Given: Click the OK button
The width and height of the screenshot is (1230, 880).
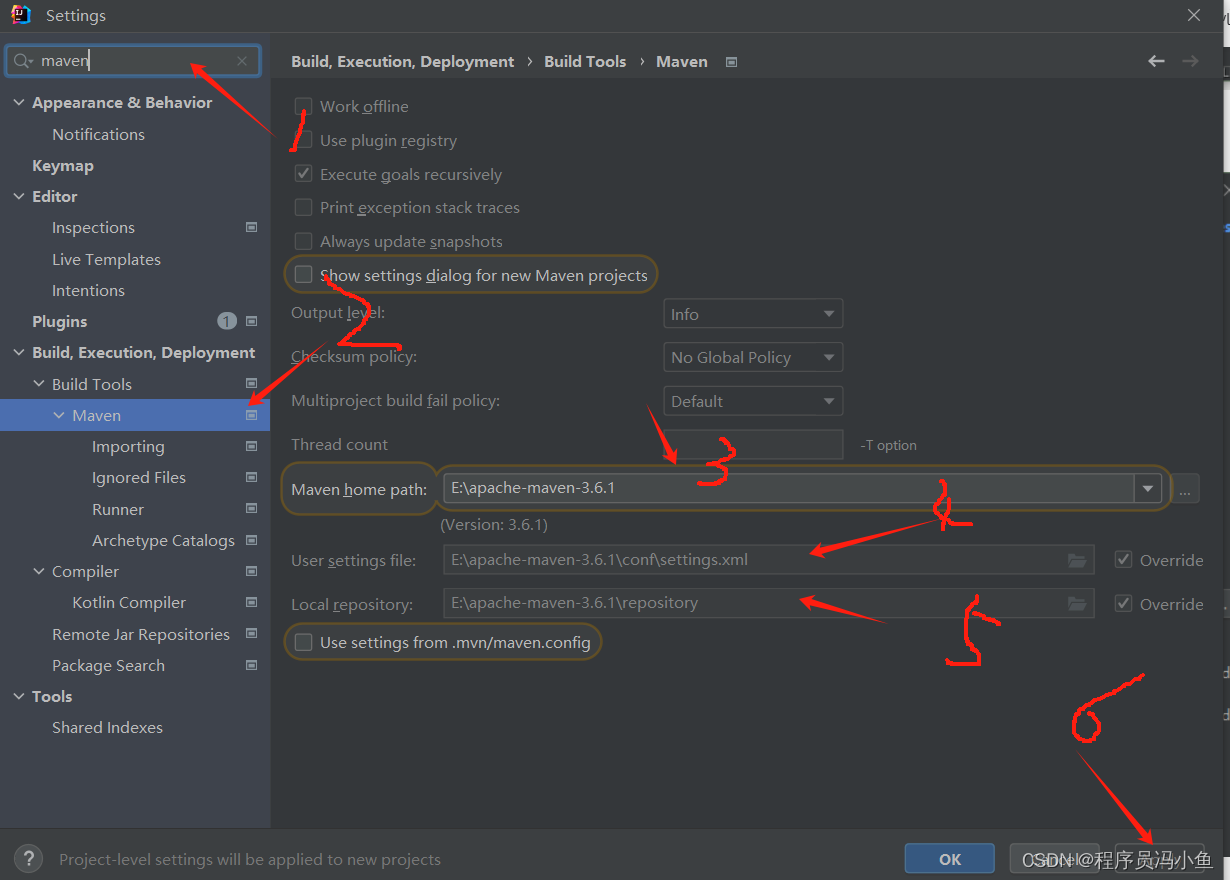Looking at the screenshot, I should click(950, 859).
